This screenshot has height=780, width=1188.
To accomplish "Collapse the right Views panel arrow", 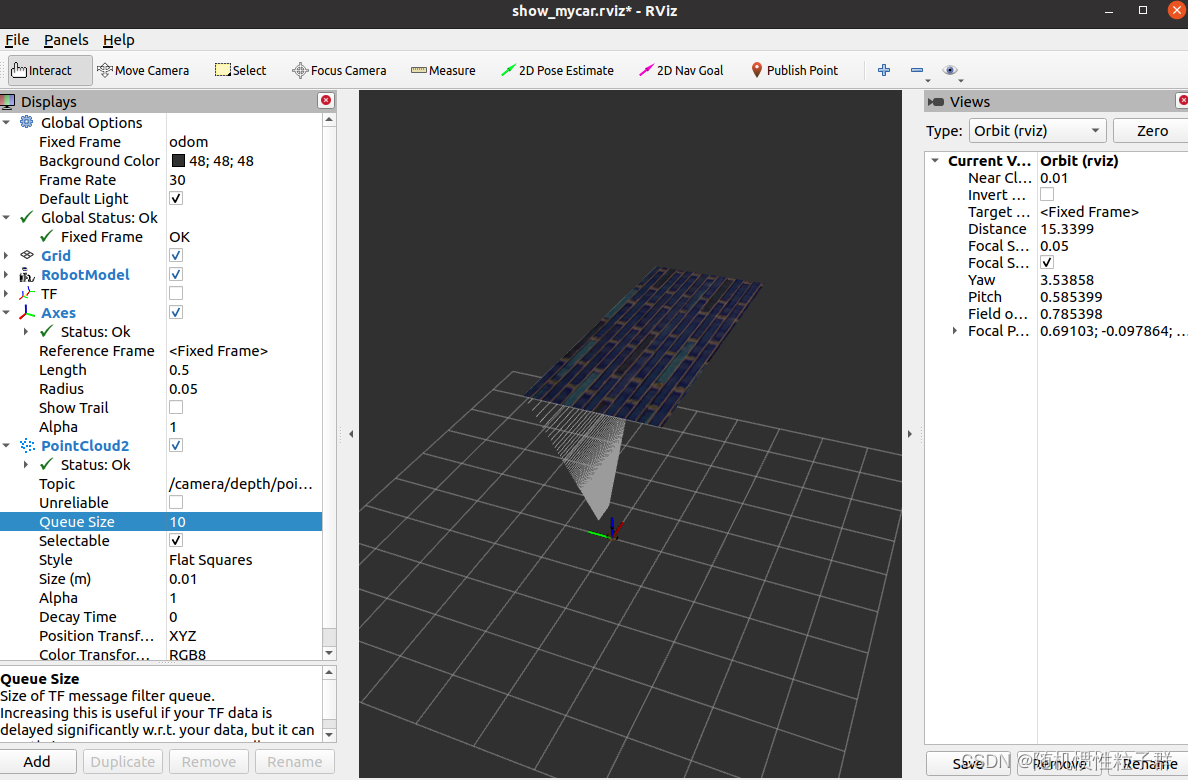I will click(910, 434).
